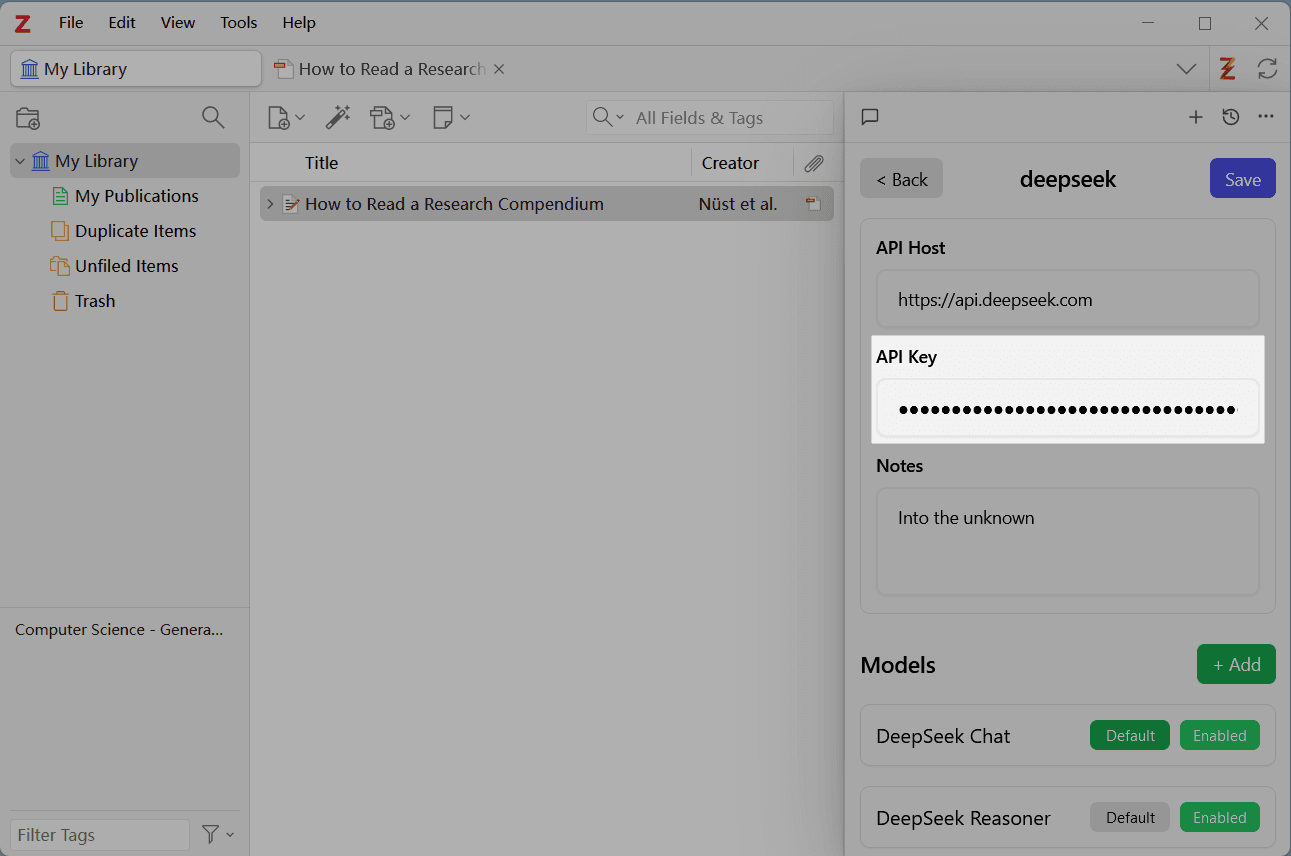The width and height of the screenshot is (1291, 856).
Task: Open the Tools menu
Action: [239, 22]
